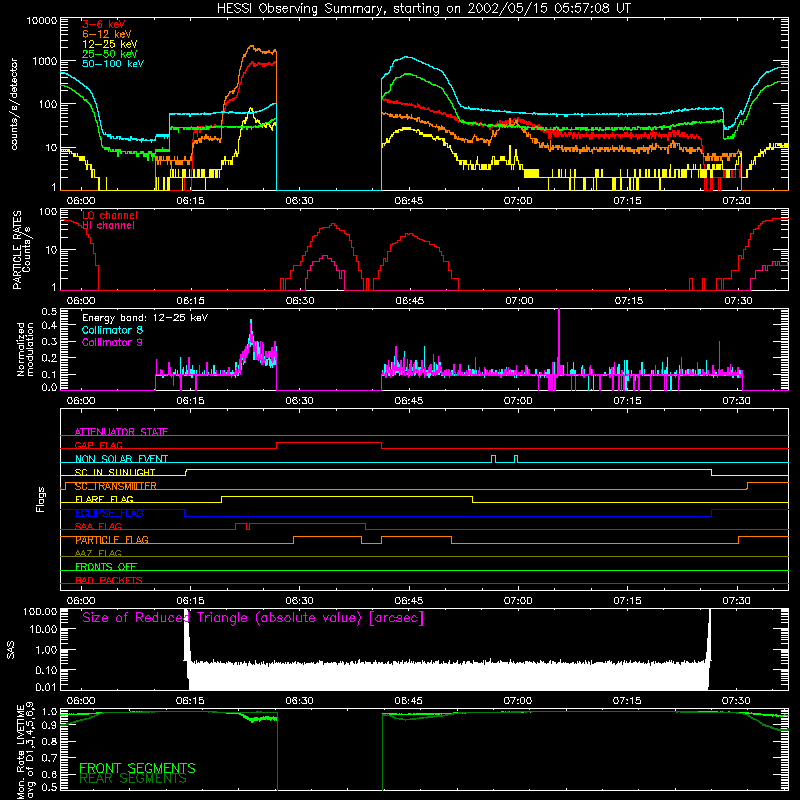Image resolution: width=800 pixels, height=800 pixels.
Task: Click the GAP_FLAG label
Action: [98, 445]
